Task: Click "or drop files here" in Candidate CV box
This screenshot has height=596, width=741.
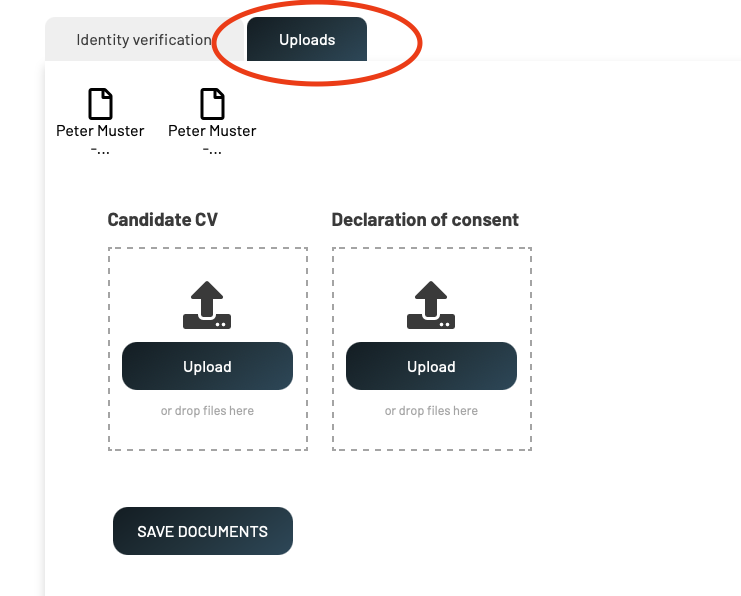Action: (x=207, y=411)
